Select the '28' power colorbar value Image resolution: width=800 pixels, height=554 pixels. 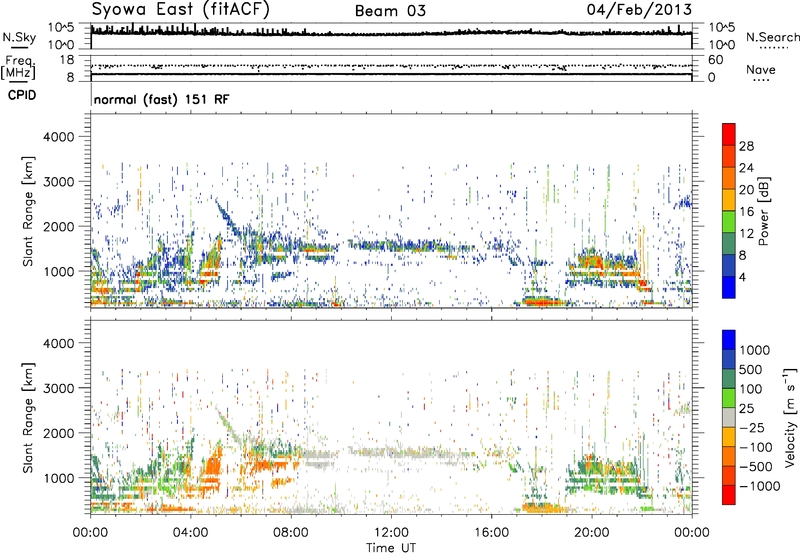(x=746, y=146)
